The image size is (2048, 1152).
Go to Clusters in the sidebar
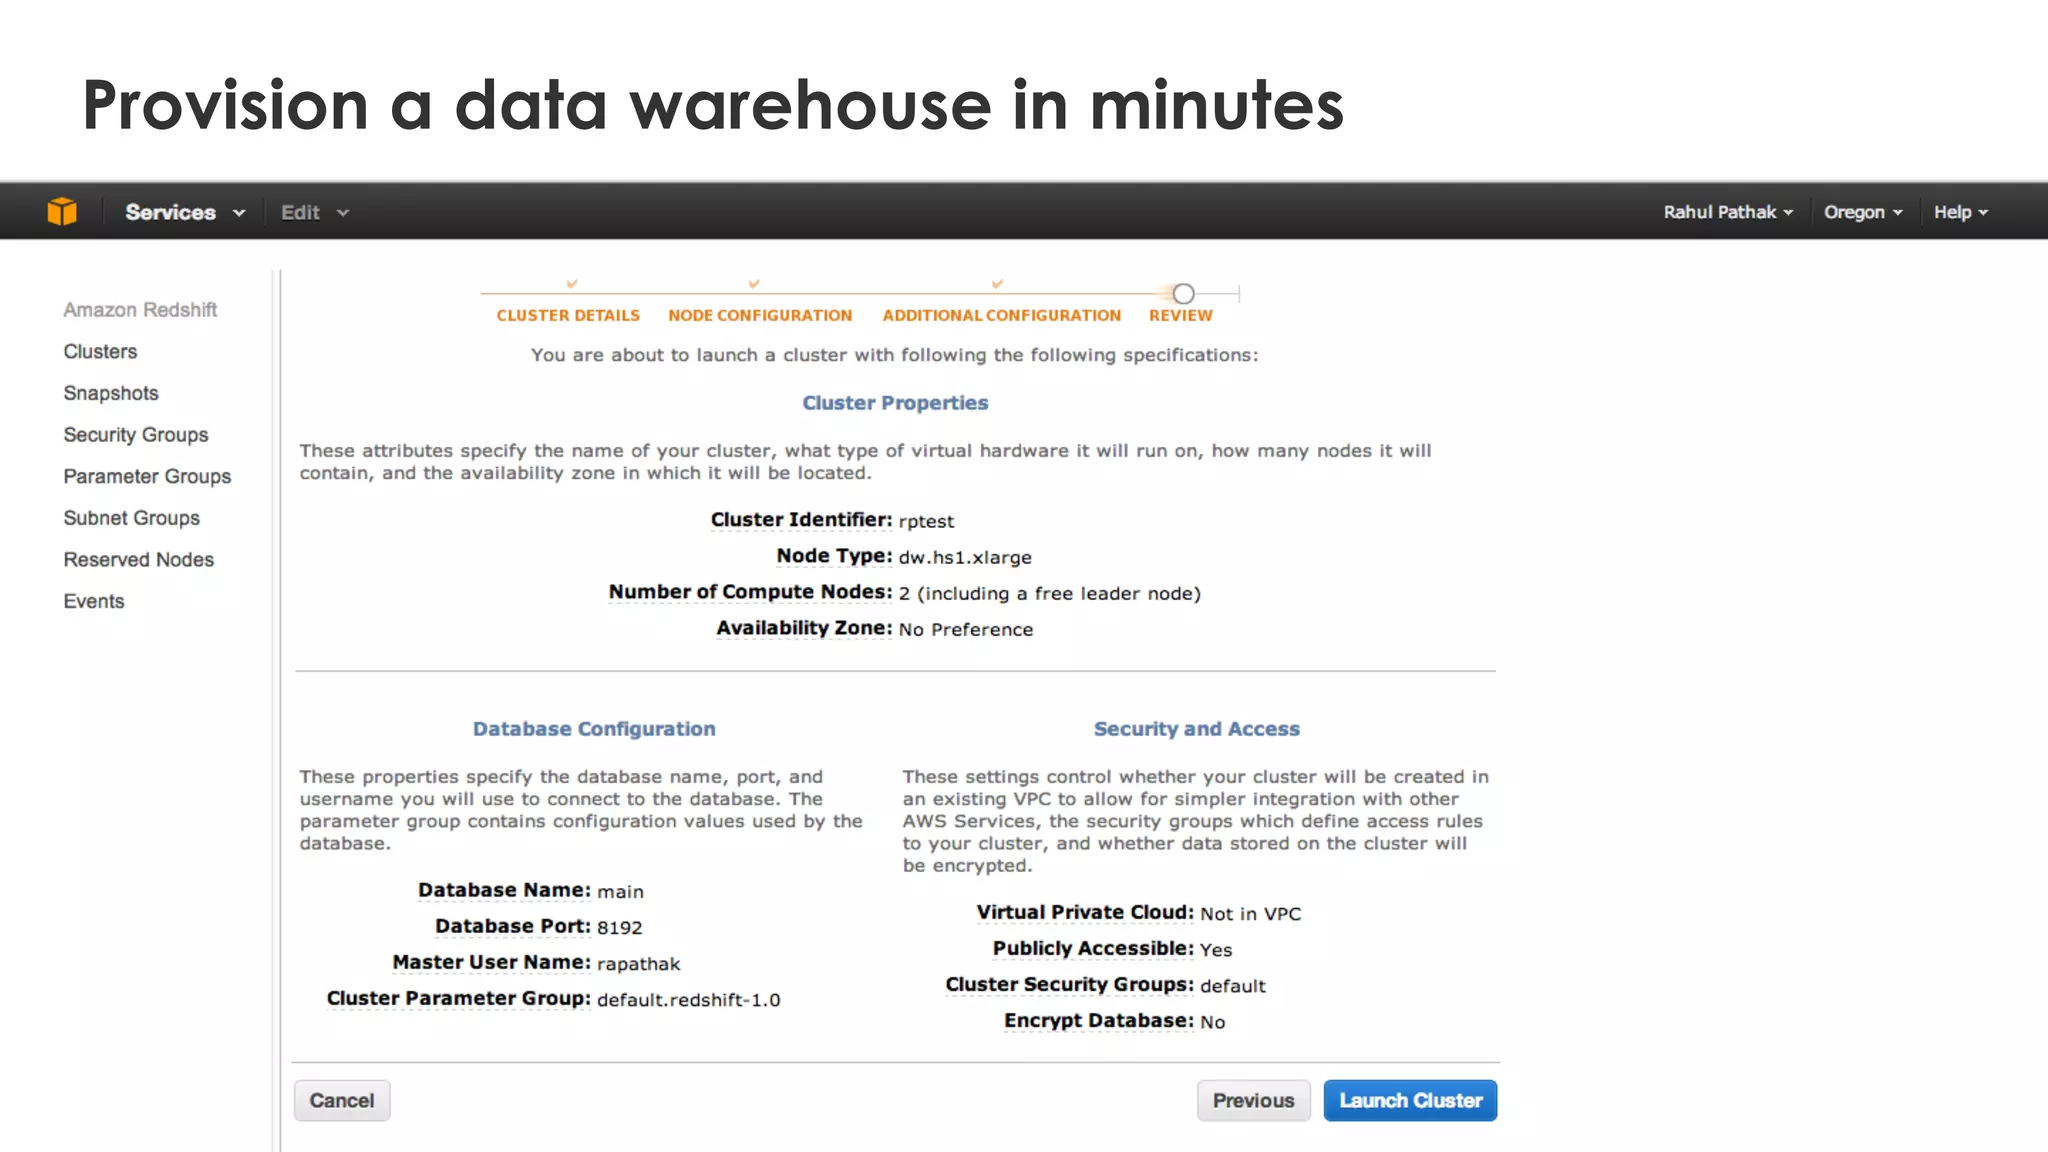(x=100, y=352)
